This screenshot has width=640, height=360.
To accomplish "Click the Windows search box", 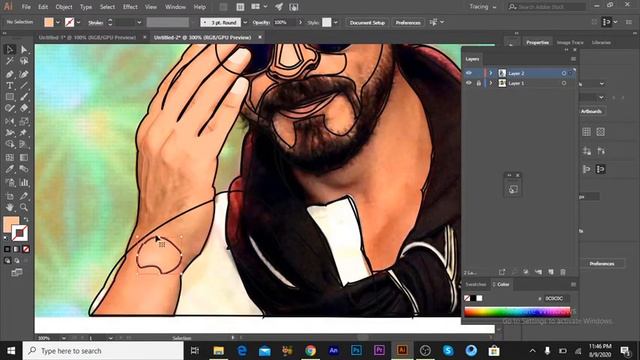I will click(103, 351).
